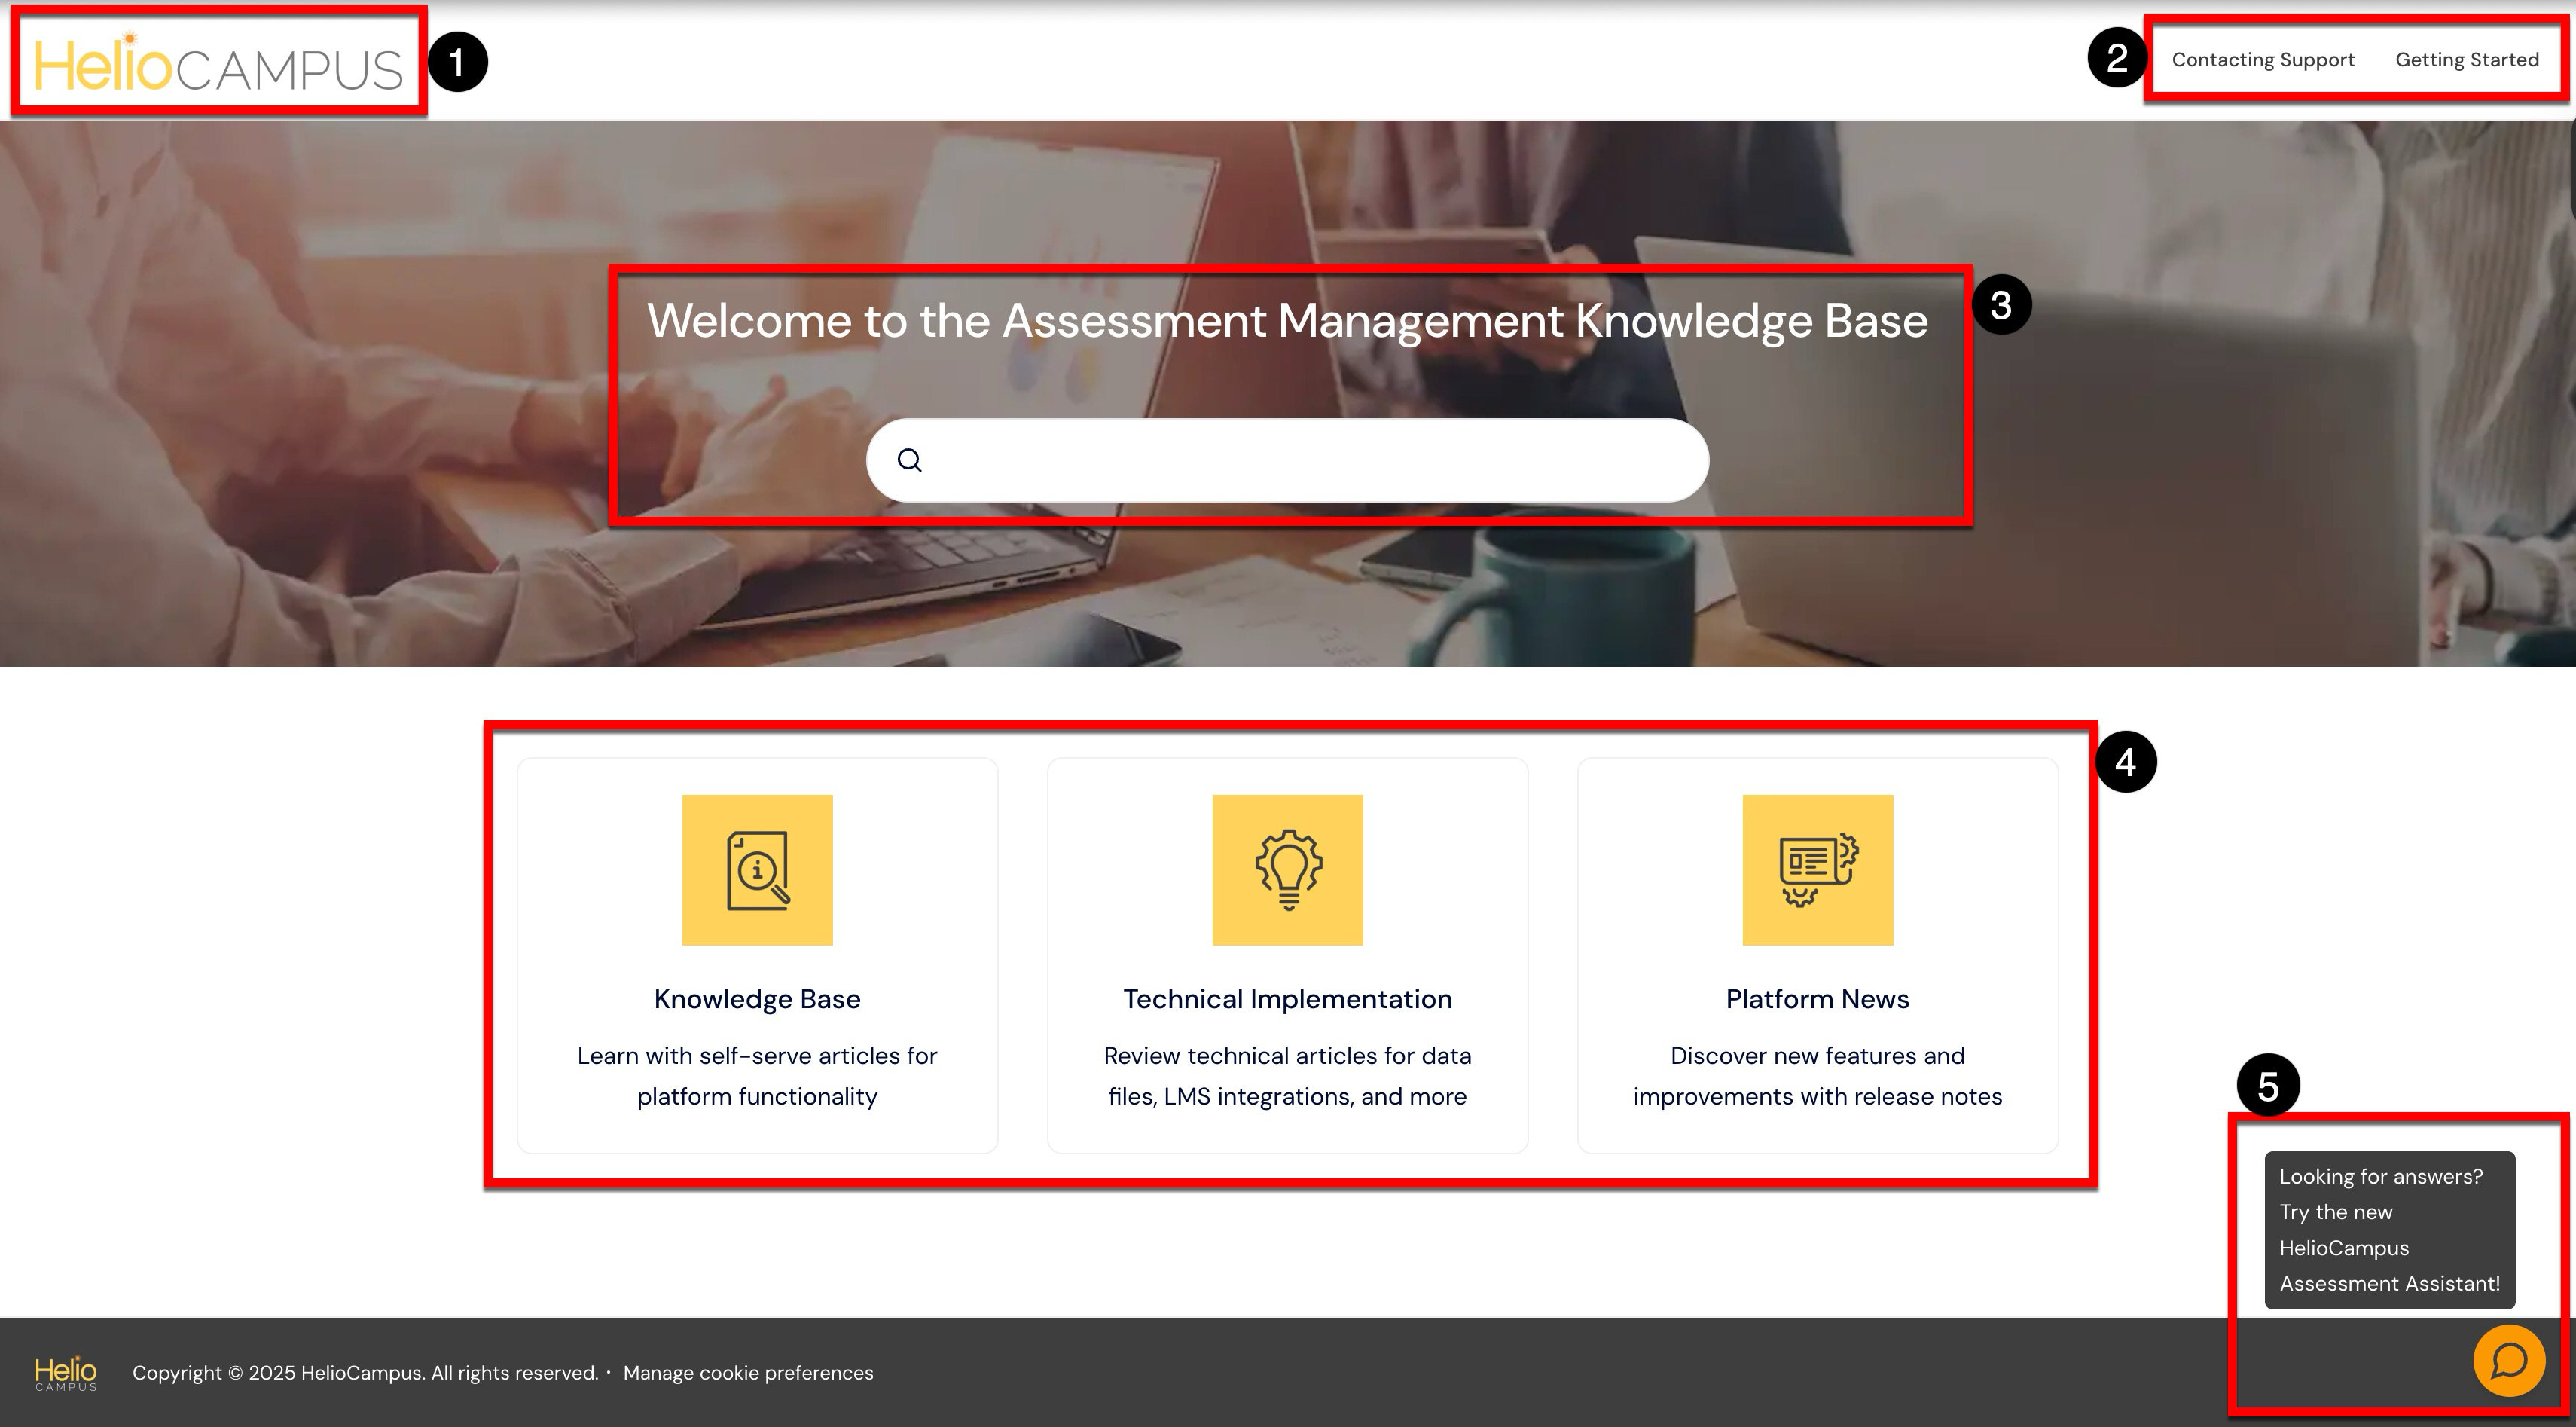
Task: Click the footer copyright text
Action: tap(365, 1373)
